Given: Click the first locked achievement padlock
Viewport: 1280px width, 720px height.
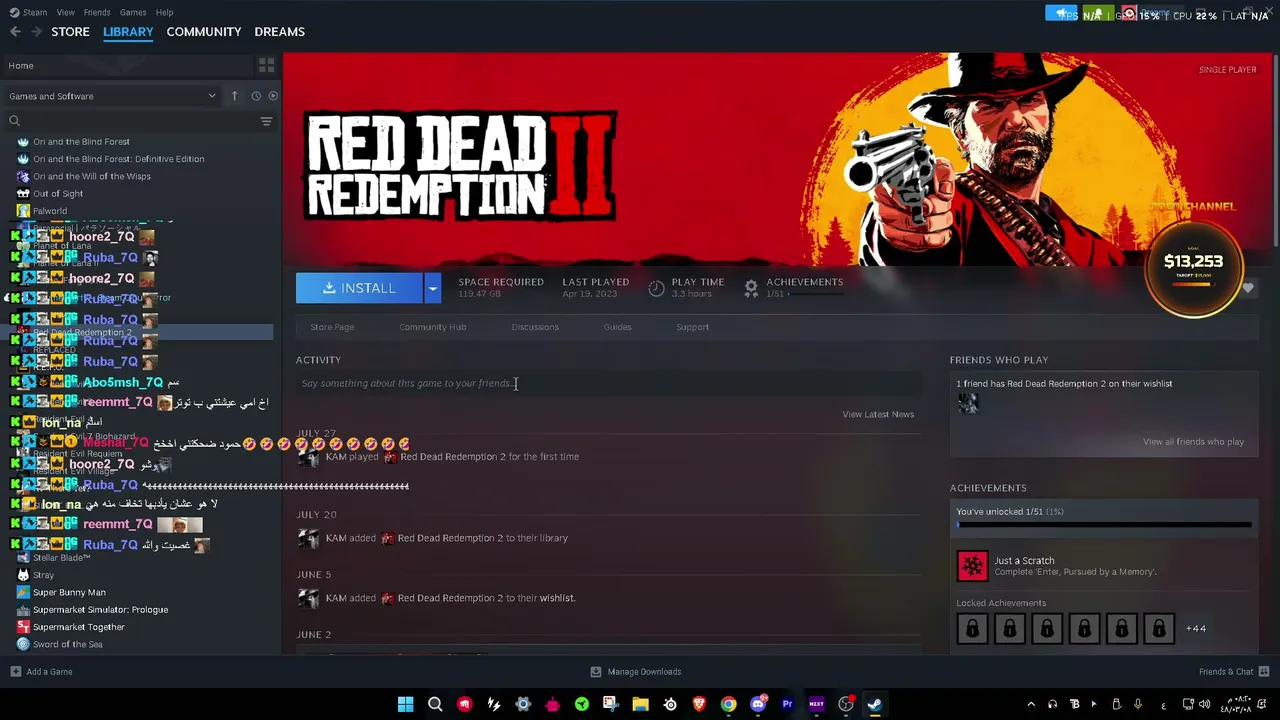Looking at the screenshot, I should point(972,629).
